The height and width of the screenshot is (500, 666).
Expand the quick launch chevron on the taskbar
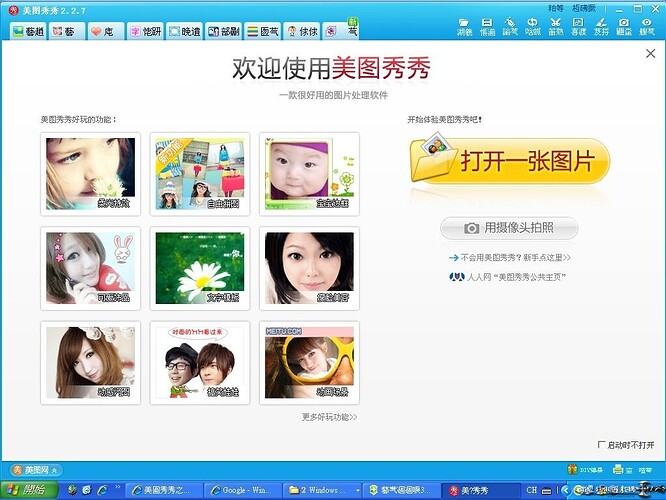pyautogui.click(x=118, y=487)
